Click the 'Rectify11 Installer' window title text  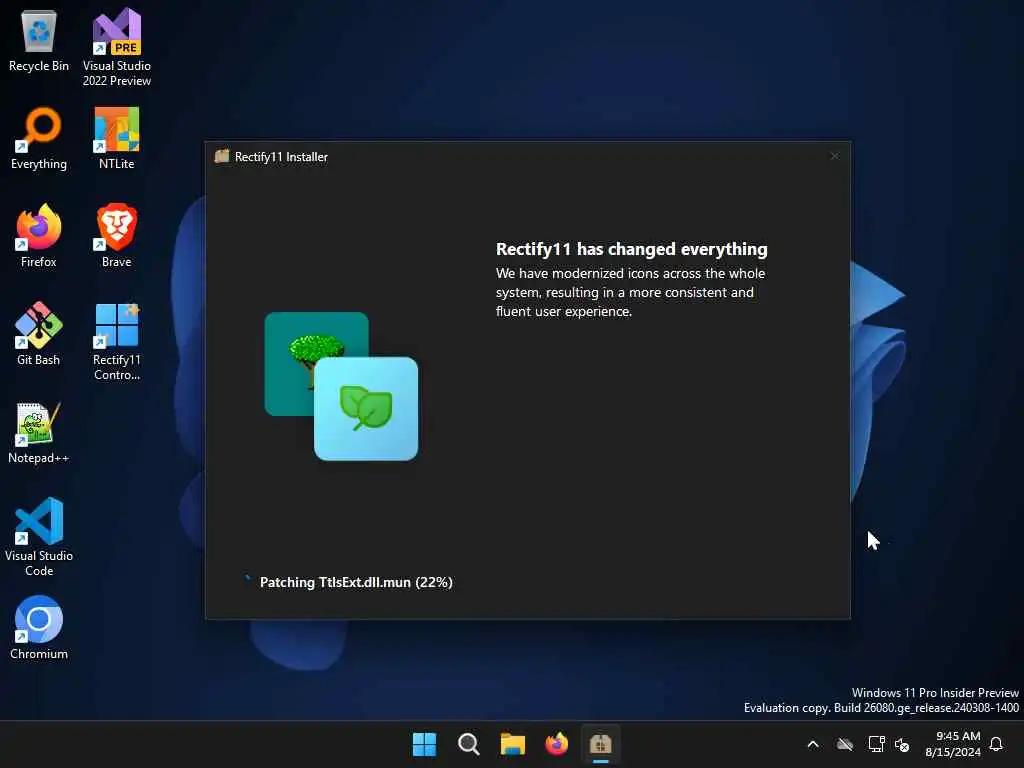pos(281,157)
